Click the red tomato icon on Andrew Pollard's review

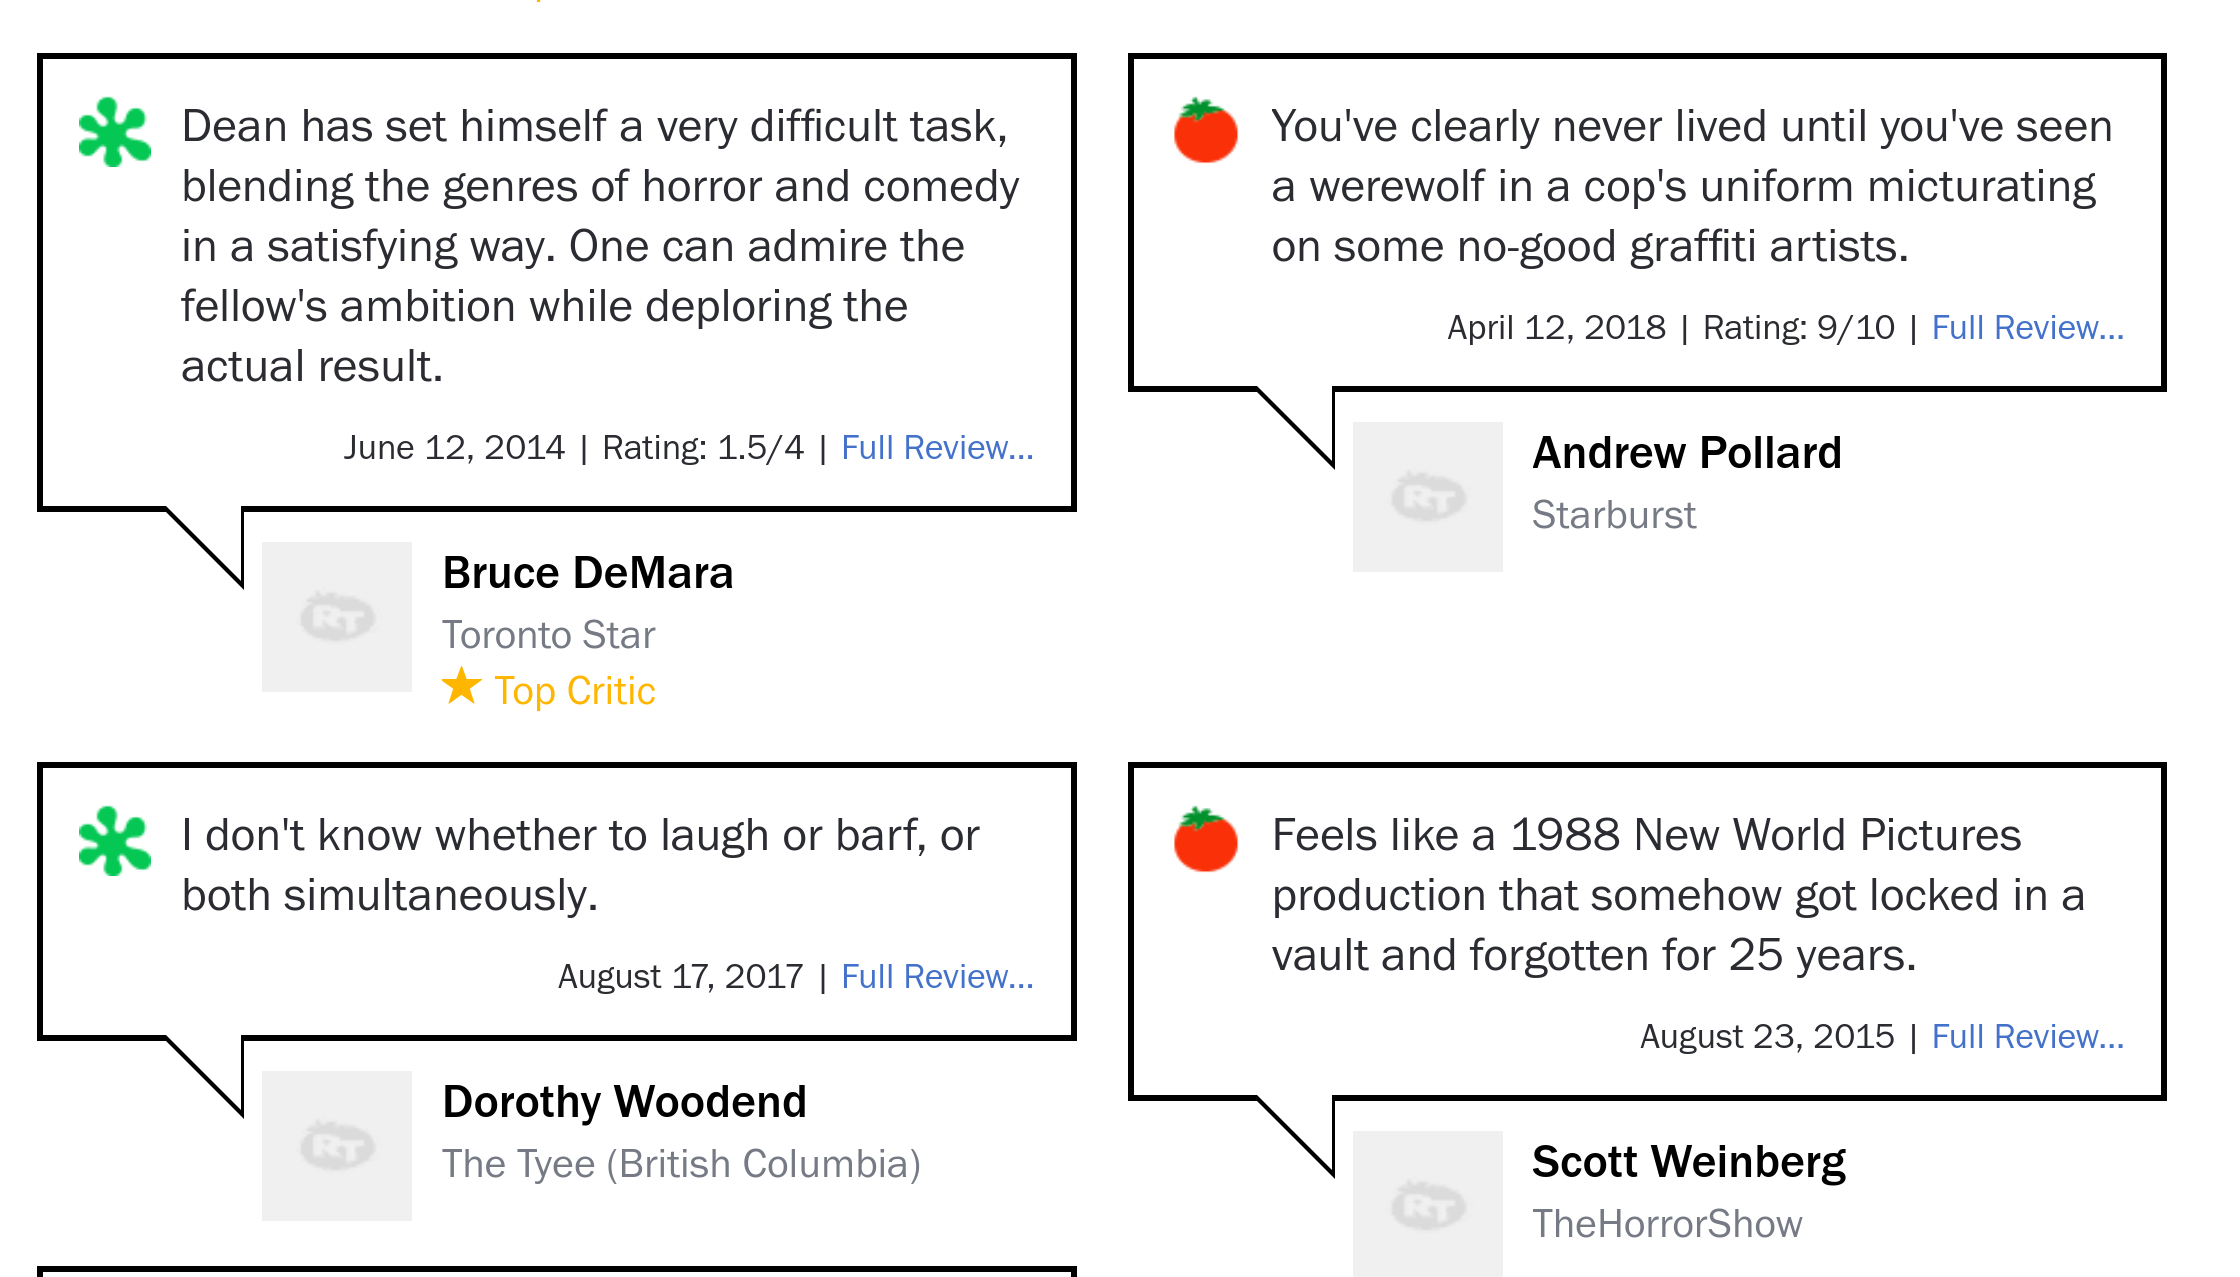pyautogui.click(x=1205, y=130)
